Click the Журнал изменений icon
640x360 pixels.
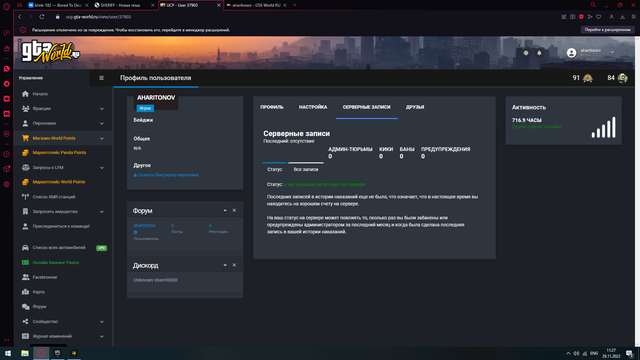[x=25, y=336]
